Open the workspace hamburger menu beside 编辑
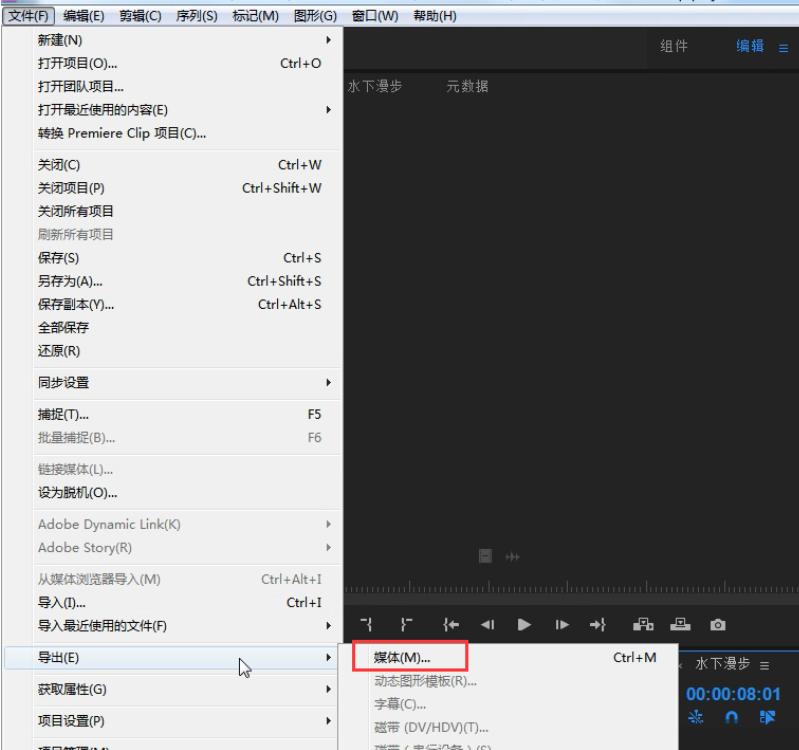Screen dimensions: 799x750 click(783, 48)
